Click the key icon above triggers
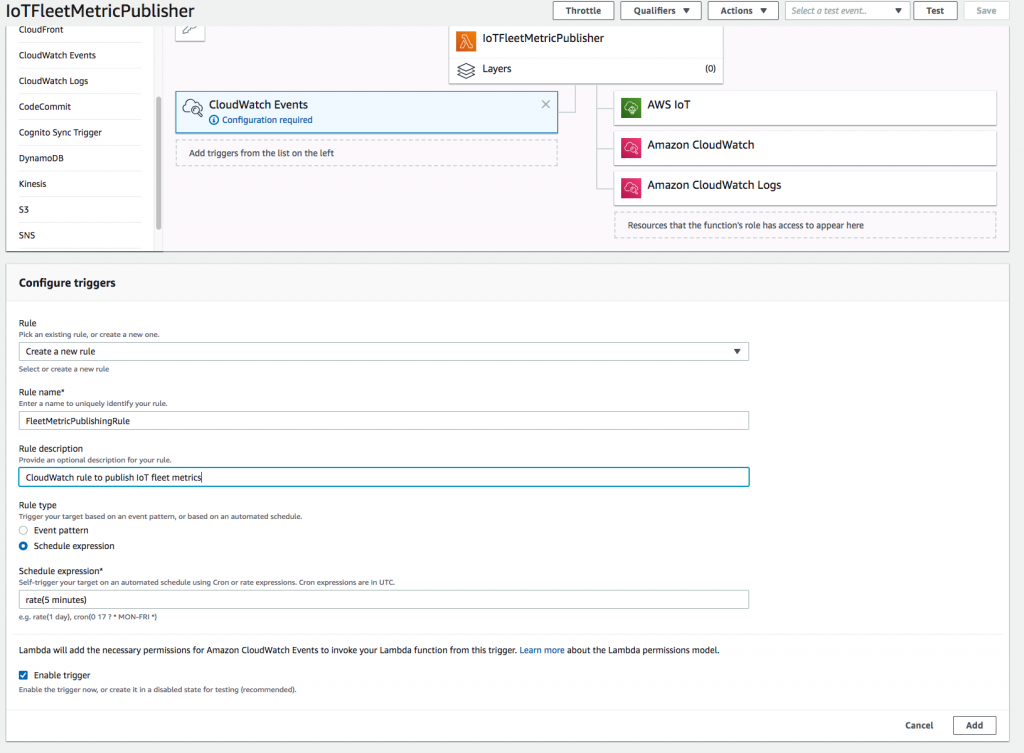Screen dimensions: 1024x753 190,31
